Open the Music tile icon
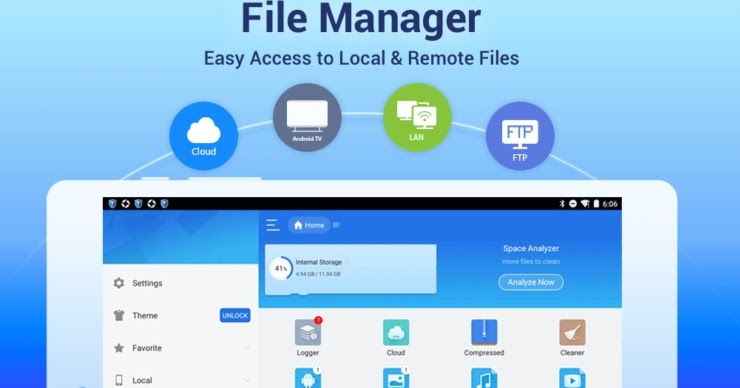Screen dimensions: 740x388 (x=484, y=379)
